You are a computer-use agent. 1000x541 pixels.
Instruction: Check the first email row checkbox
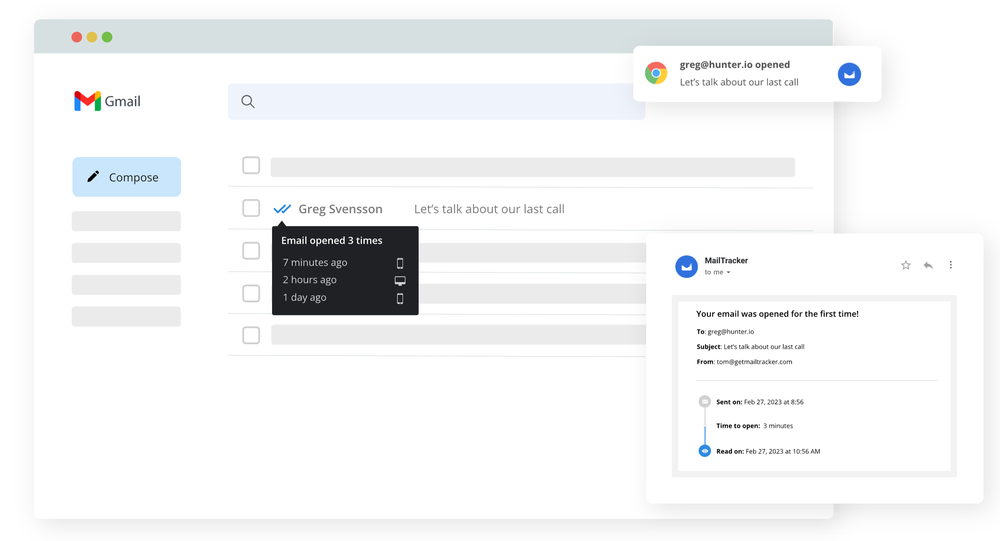coord(251,165)
